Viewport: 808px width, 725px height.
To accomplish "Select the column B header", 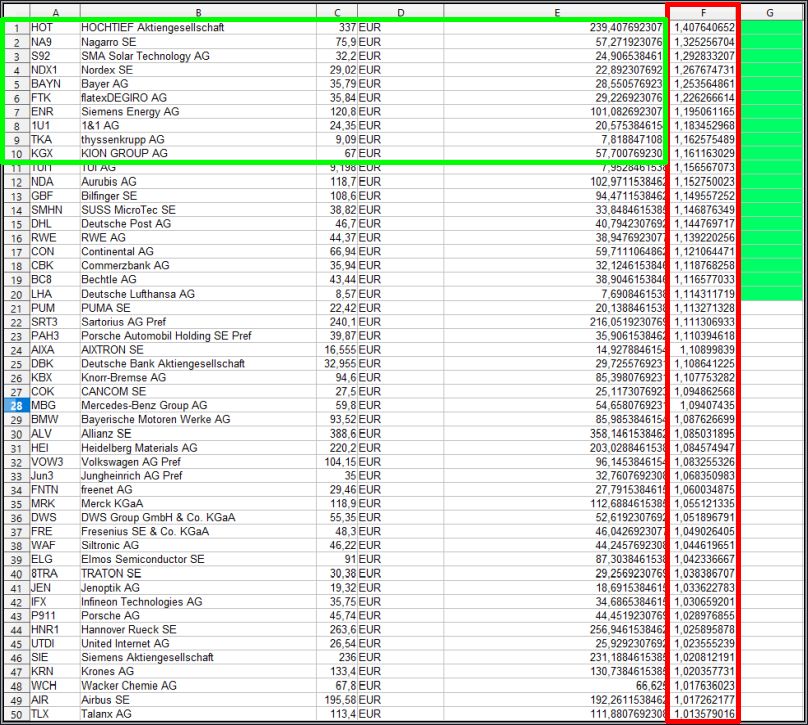I will click(197, 12).
